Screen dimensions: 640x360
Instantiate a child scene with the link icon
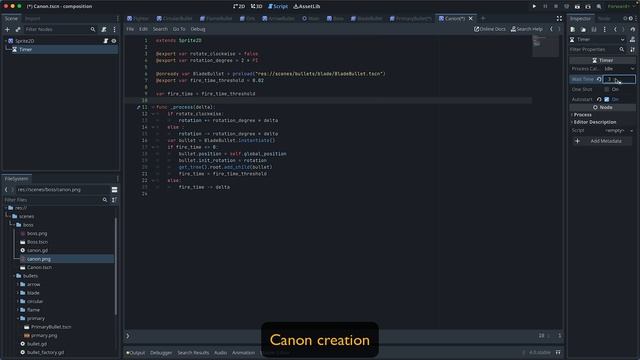pyautogui.click(x=18, y=29)
